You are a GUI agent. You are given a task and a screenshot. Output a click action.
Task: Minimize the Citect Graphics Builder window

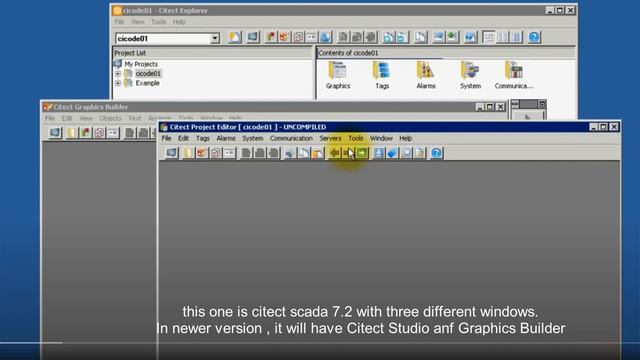pos(480,107)
